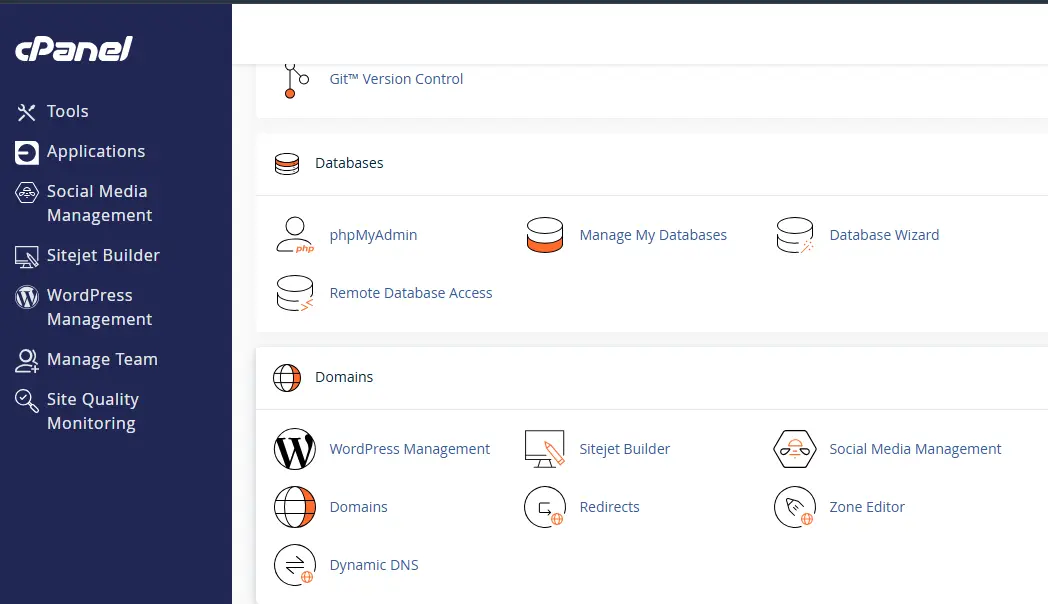The image size is (1048, 604).
Task: Click the WordPress logo icon in sidebar
Action: pos(27,297)
